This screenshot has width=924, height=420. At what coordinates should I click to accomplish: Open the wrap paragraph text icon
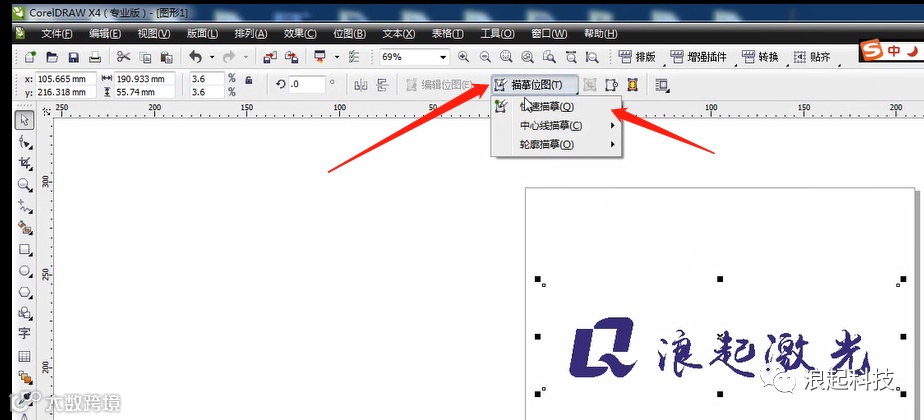(662, 85)
